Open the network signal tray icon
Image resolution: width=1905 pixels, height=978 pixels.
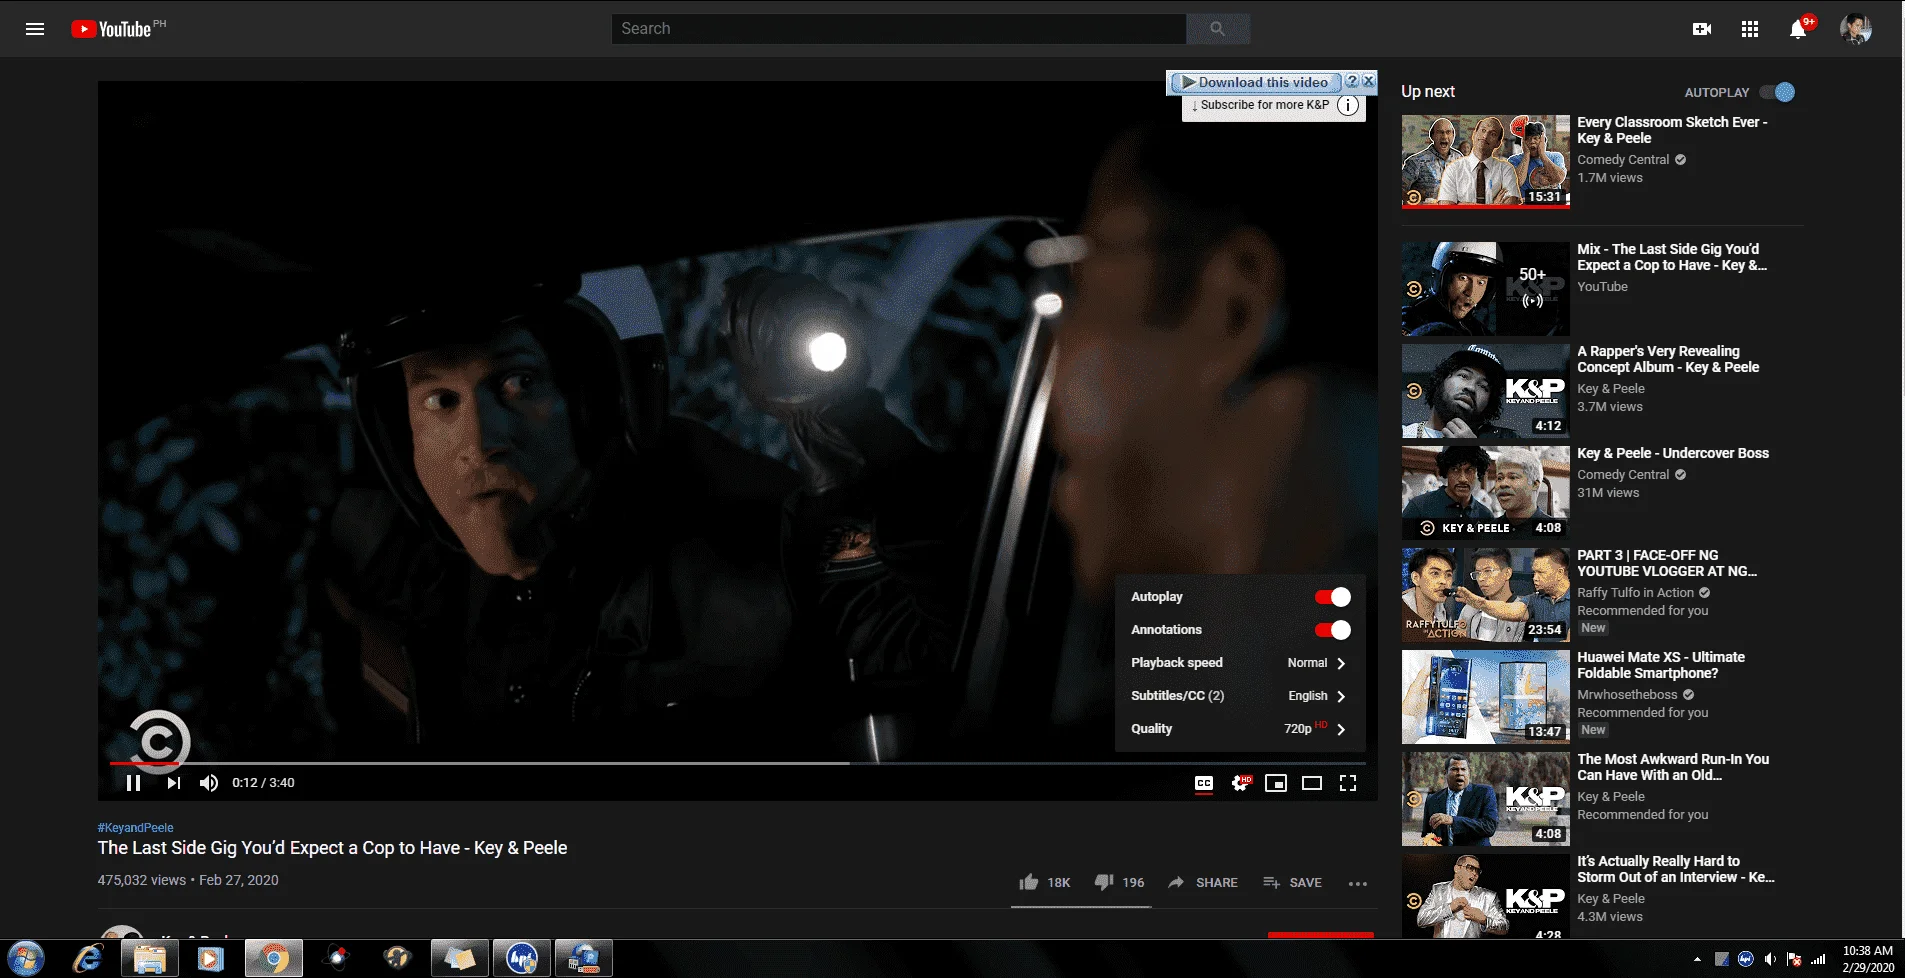click(1818, 959)
